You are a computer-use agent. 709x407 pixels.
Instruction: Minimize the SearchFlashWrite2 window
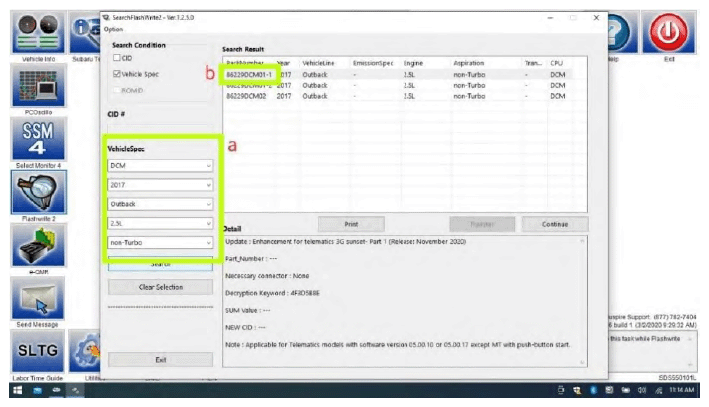click(x=550, y=18)
